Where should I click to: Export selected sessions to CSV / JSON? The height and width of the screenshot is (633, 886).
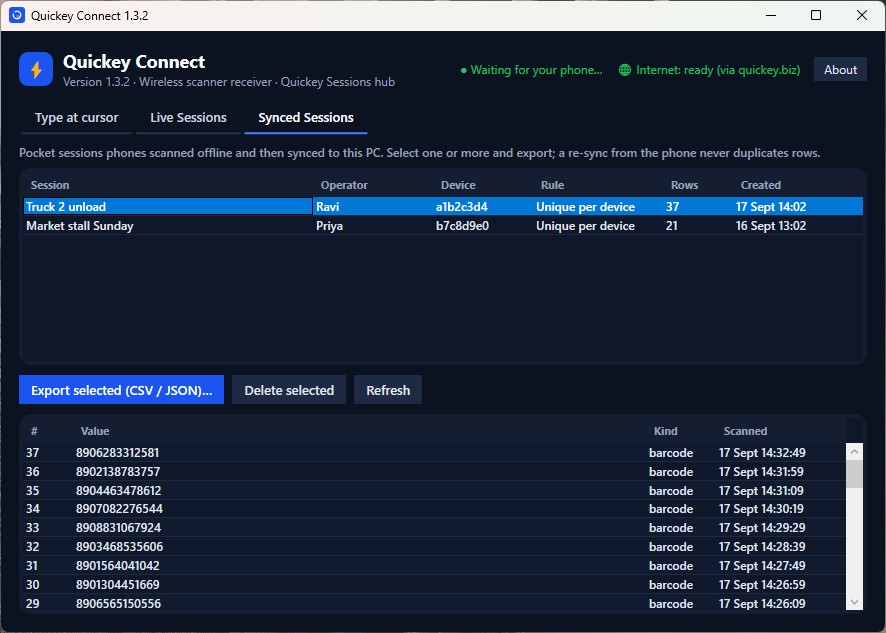coord(121,390)
